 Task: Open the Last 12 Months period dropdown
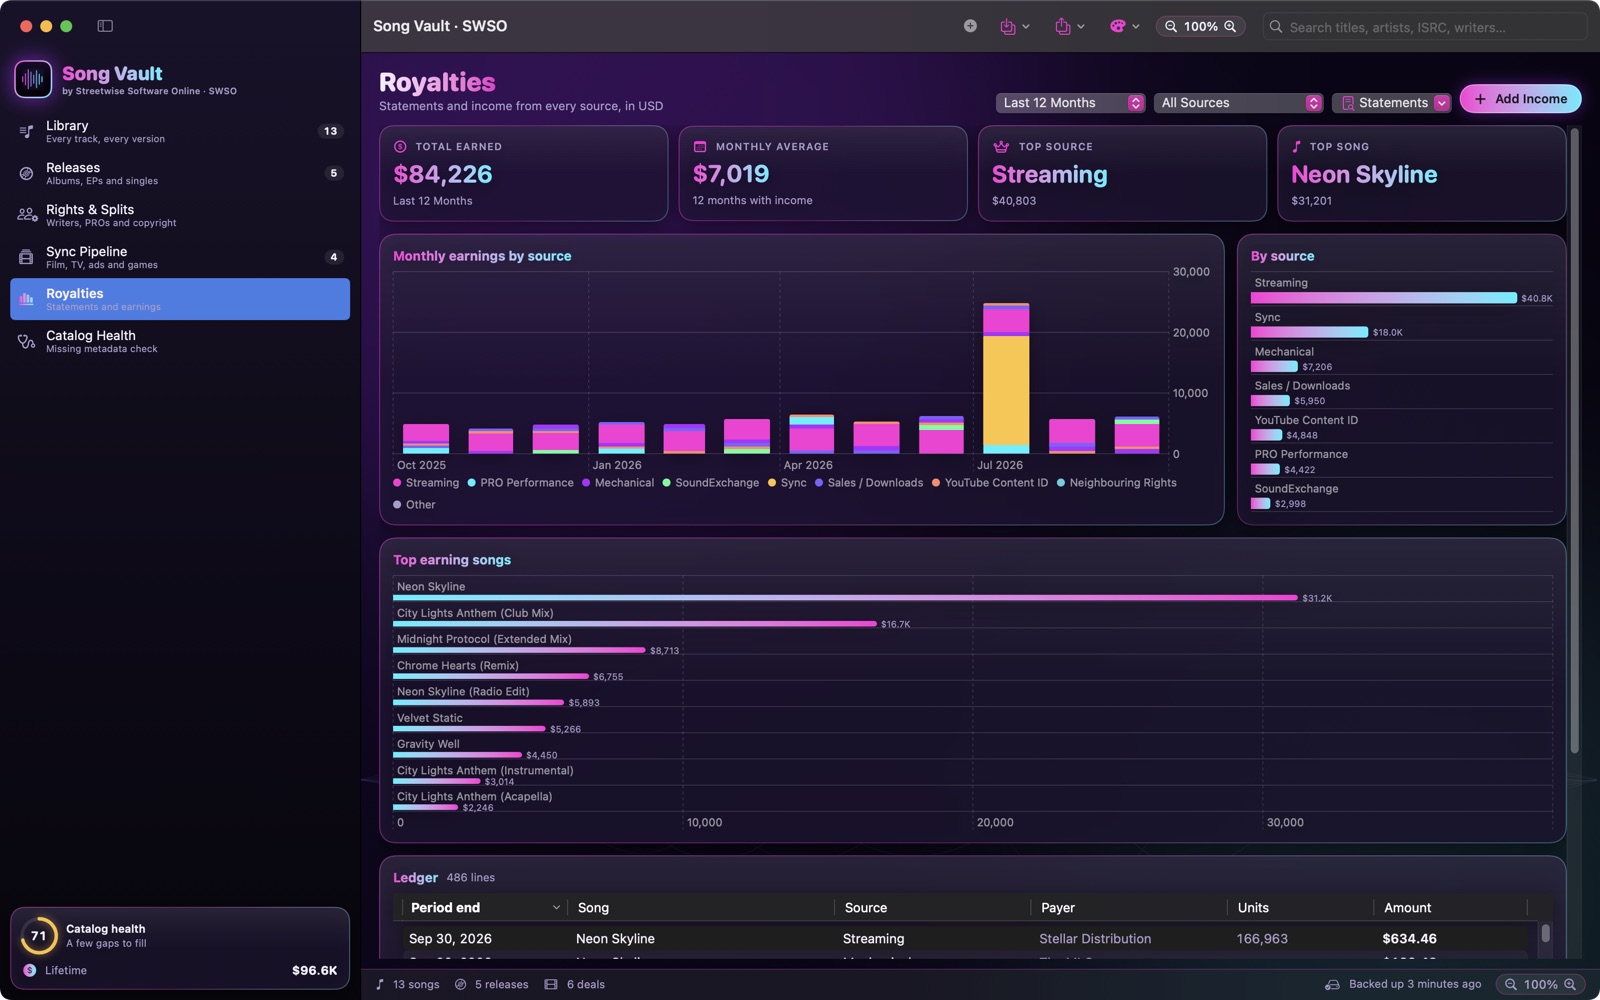pyautogui.click(x=1070, y=103)
